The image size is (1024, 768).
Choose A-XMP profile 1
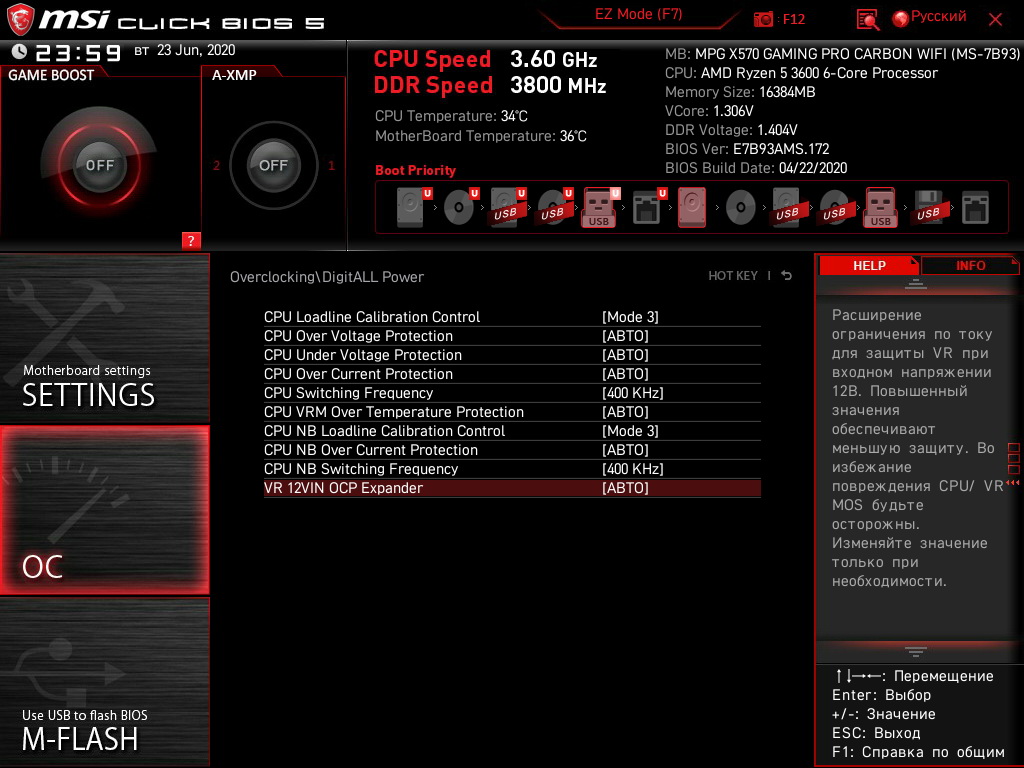click(x=331, y=165)
